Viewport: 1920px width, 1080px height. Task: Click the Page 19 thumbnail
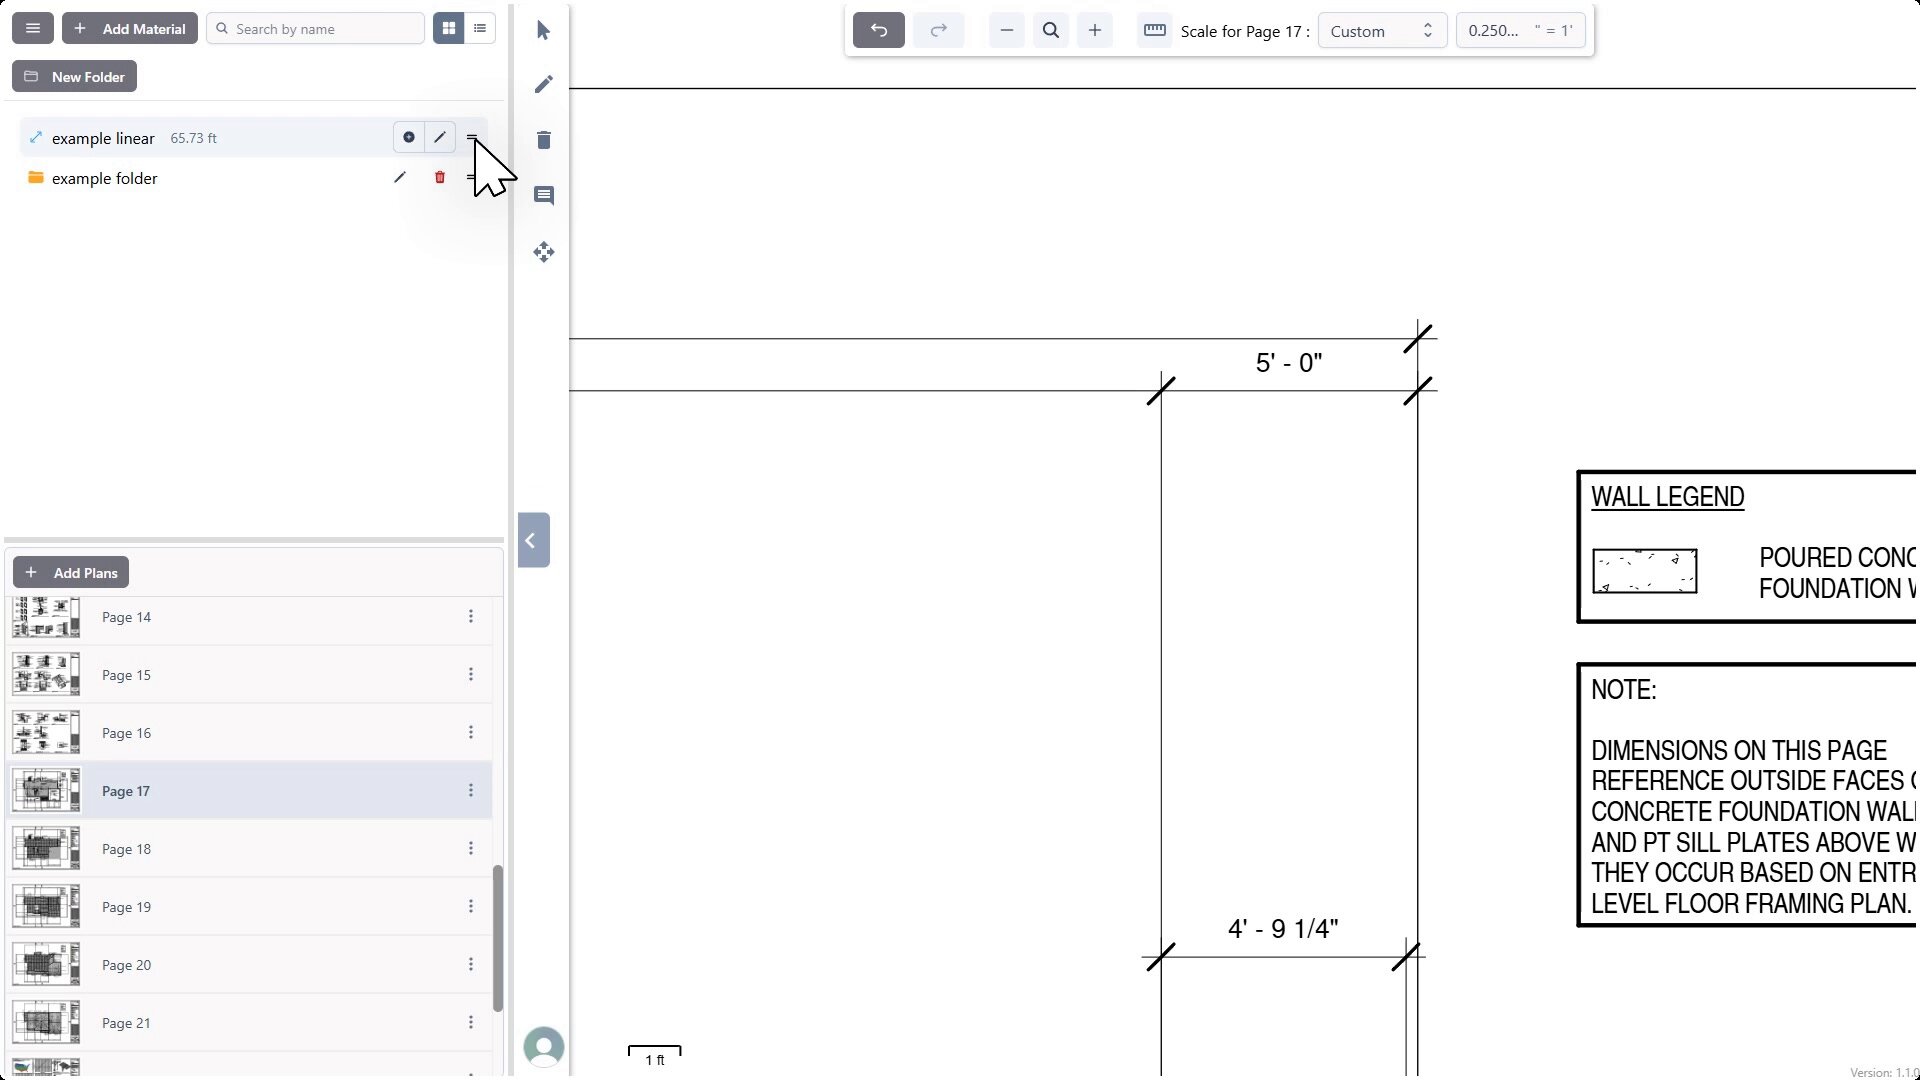point(46,907)
